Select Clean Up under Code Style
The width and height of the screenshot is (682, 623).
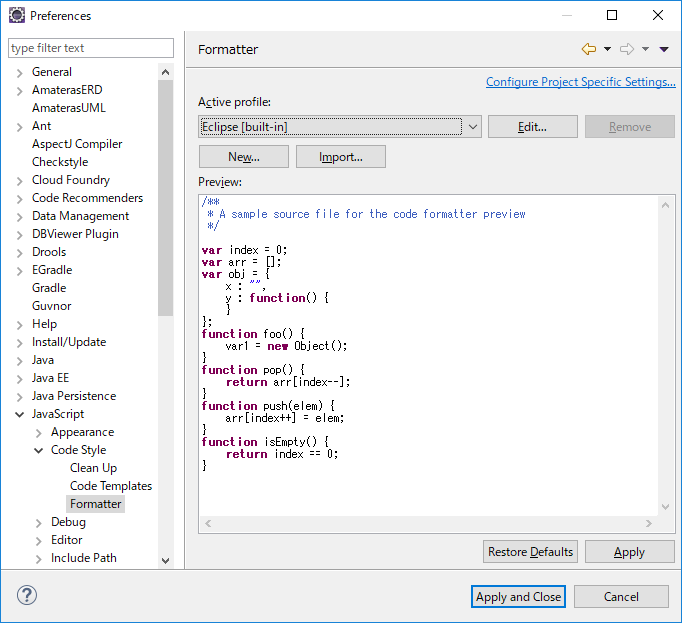coord(94,468)
